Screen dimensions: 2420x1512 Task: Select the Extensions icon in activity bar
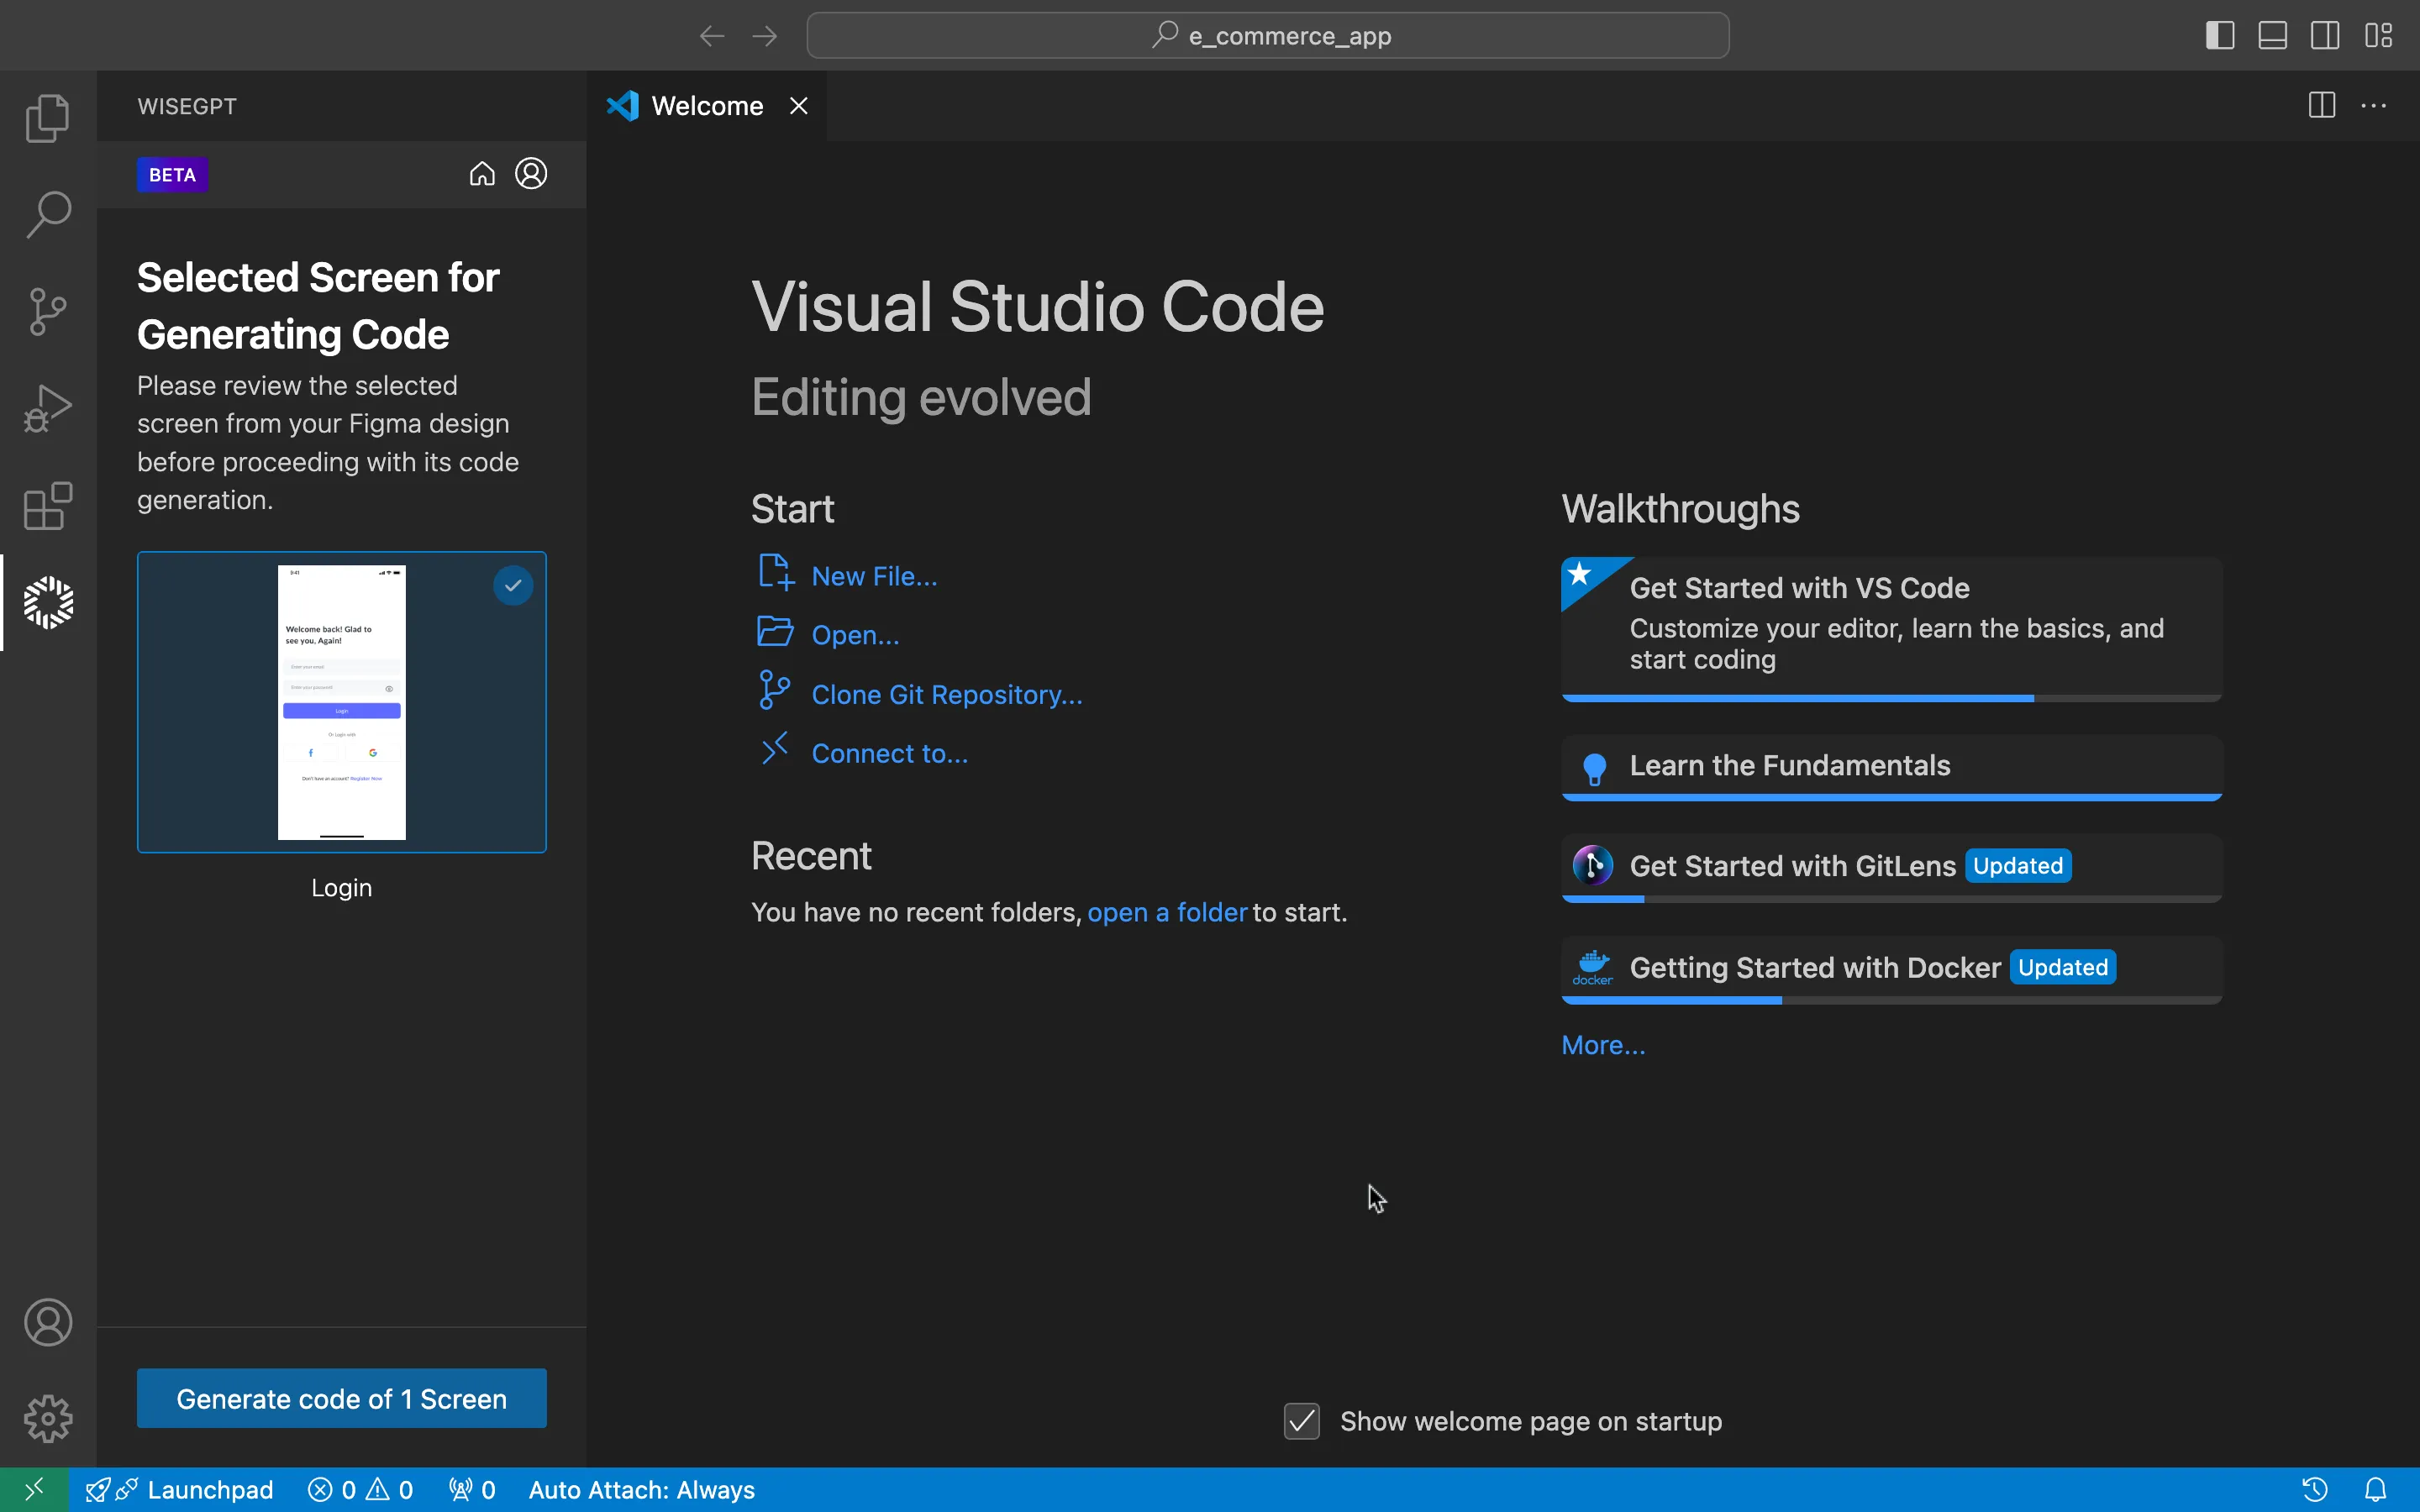(x=47, y=507)
